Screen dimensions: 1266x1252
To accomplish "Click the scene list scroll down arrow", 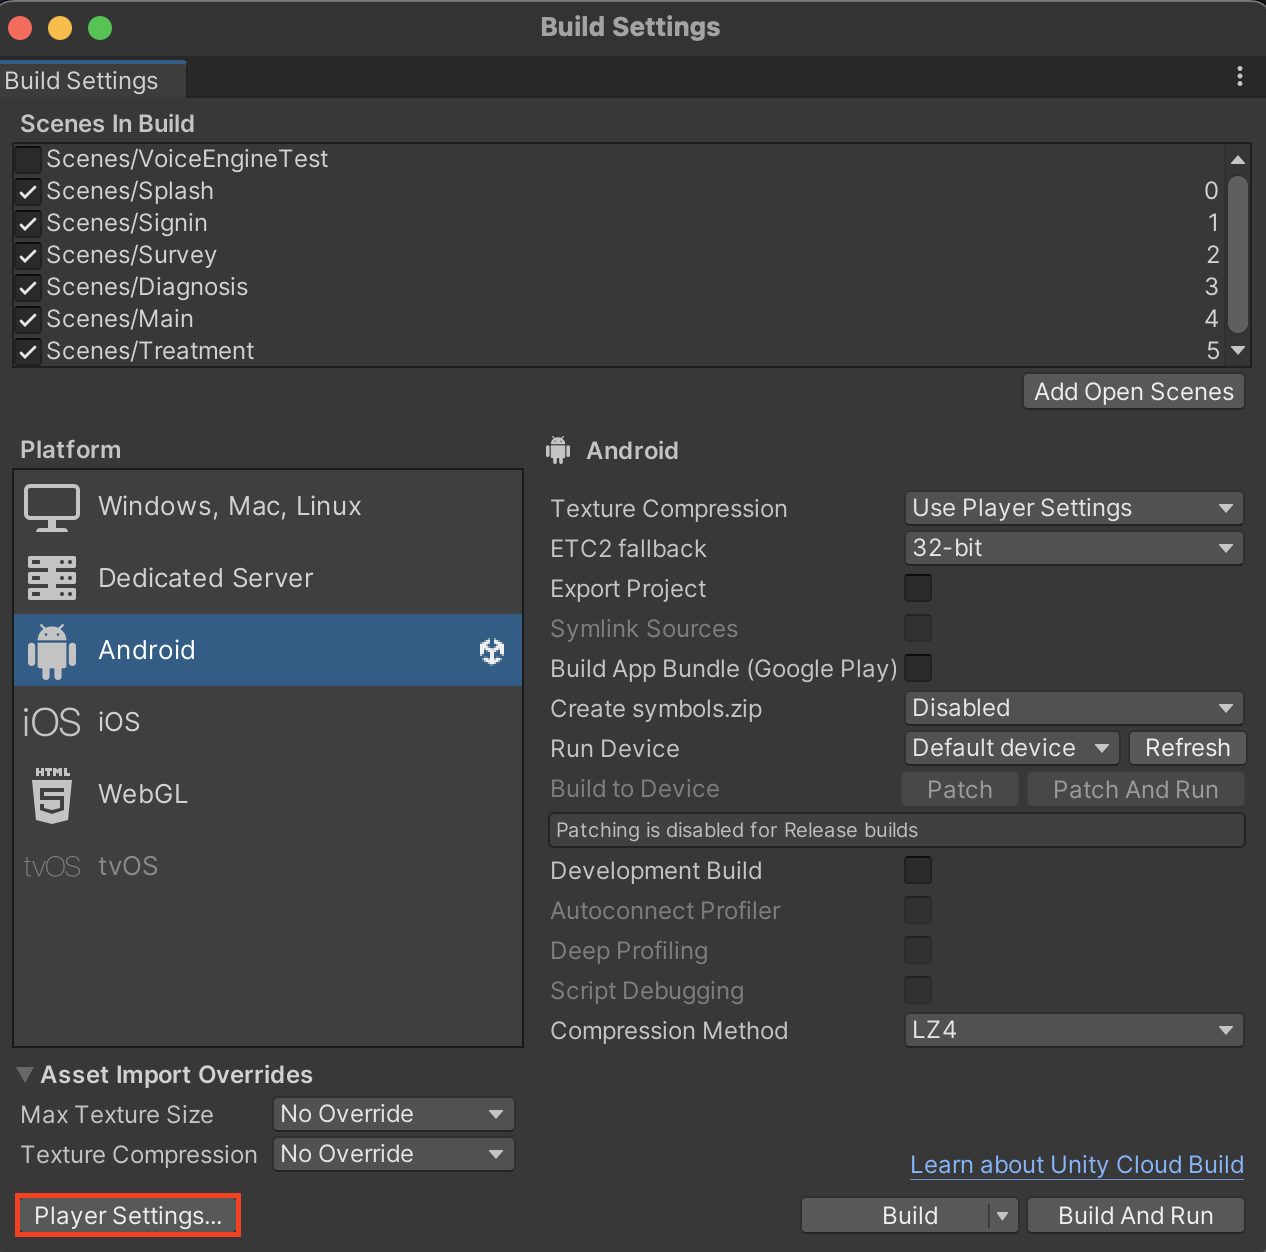I will click(1238, 350).
